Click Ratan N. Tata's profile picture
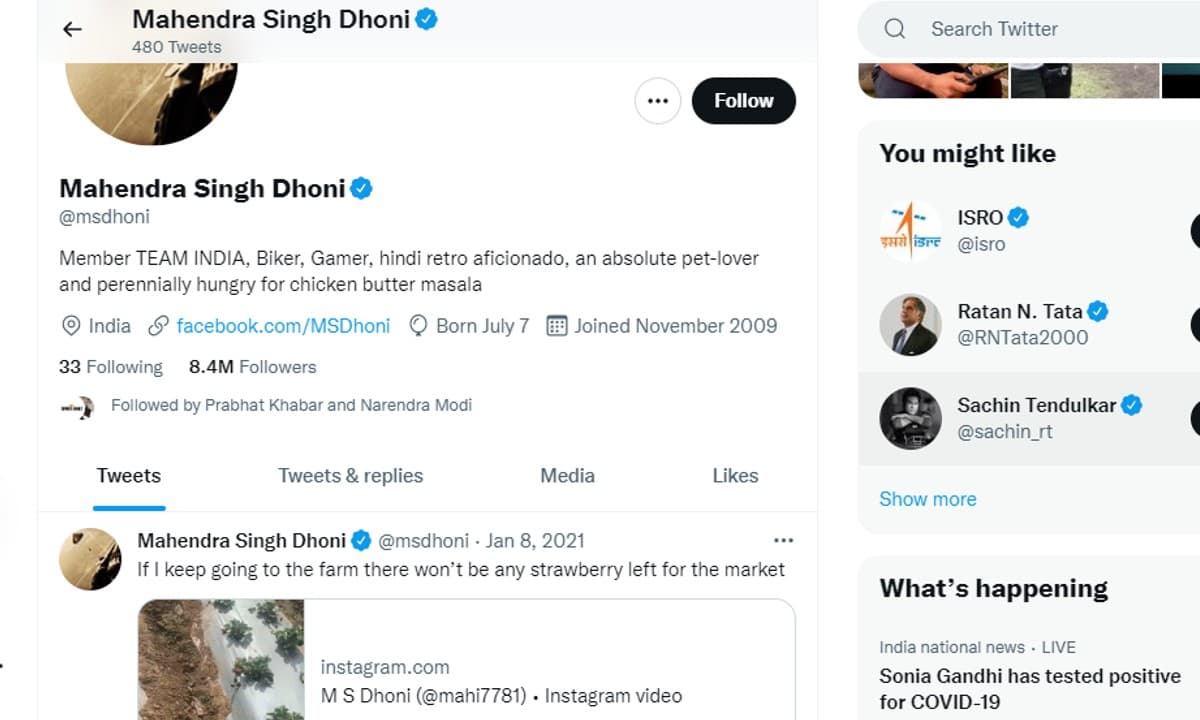The image size is (1200, 720). tap(910, 324)
